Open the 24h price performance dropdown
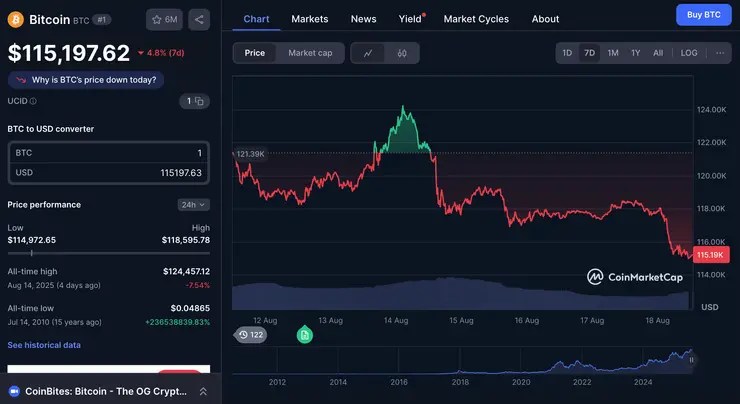 click(191, 205)
